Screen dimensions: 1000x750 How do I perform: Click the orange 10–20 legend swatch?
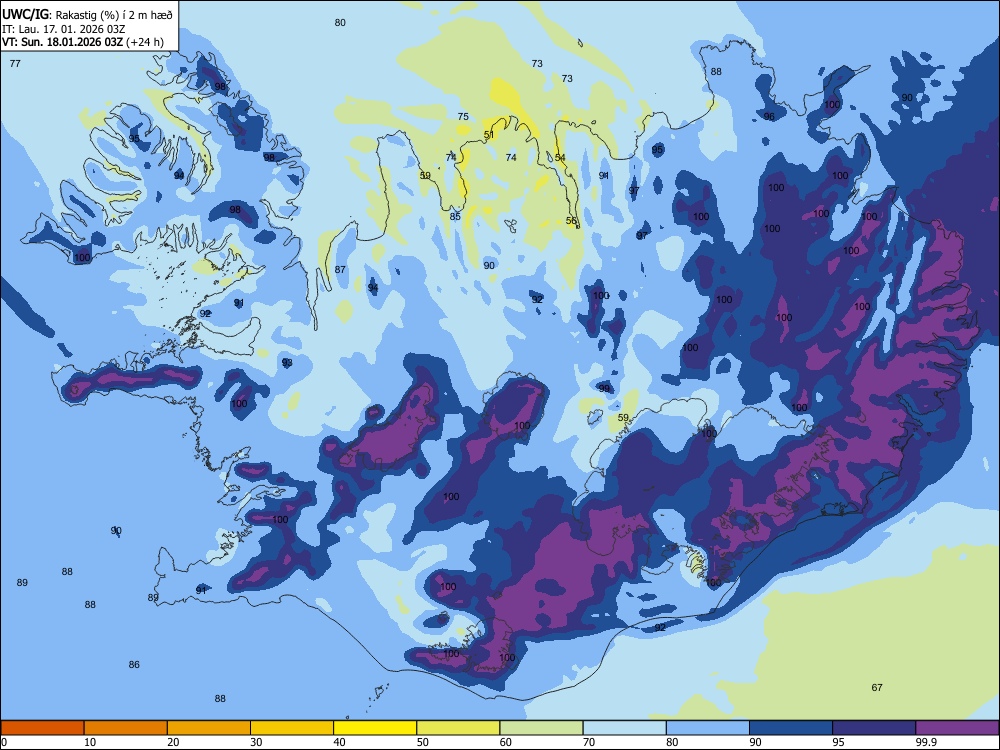point(126,728)
